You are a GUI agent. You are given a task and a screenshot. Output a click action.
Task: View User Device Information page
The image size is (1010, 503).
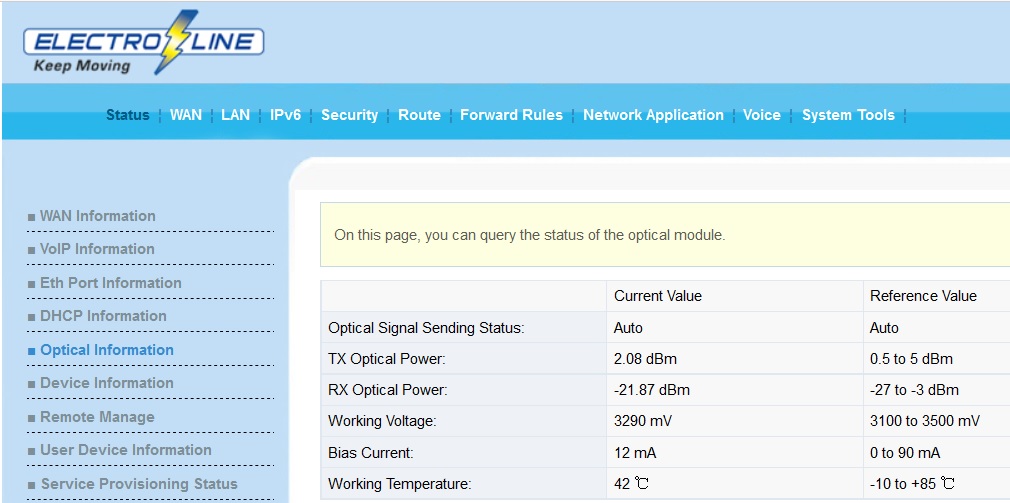(125, 450)
